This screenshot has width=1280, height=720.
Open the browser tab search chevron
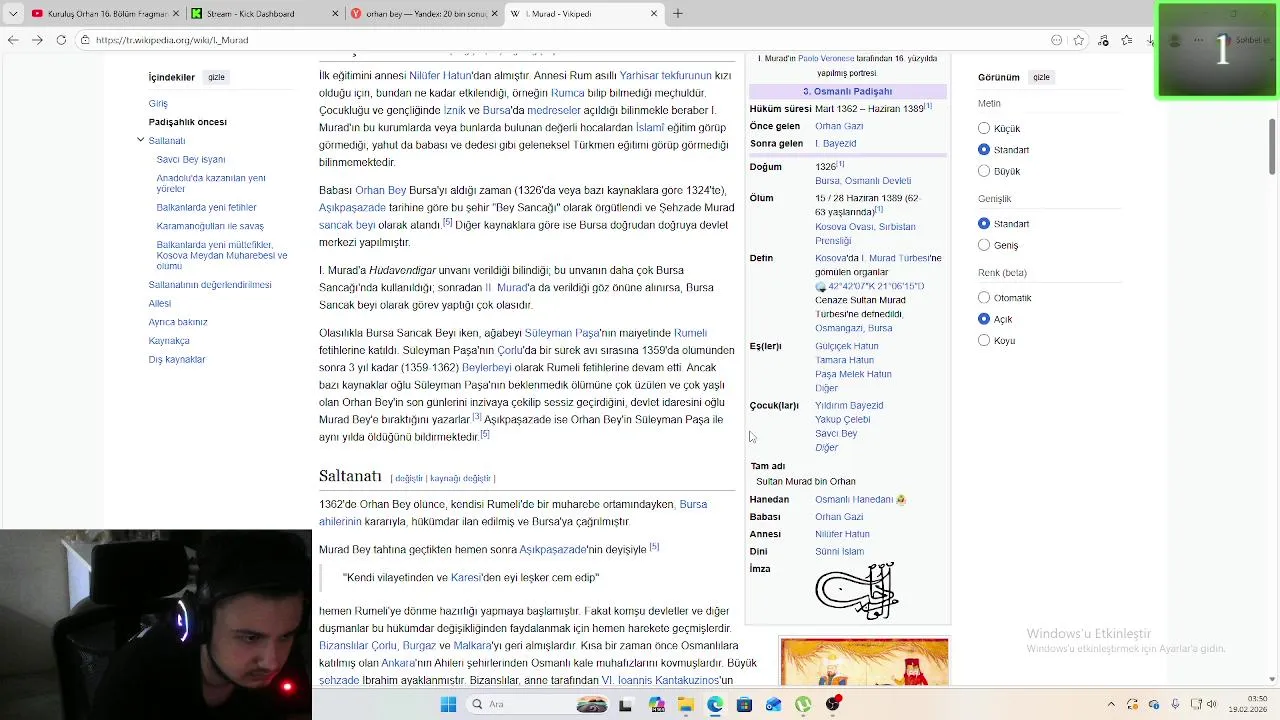coord(13,14)
